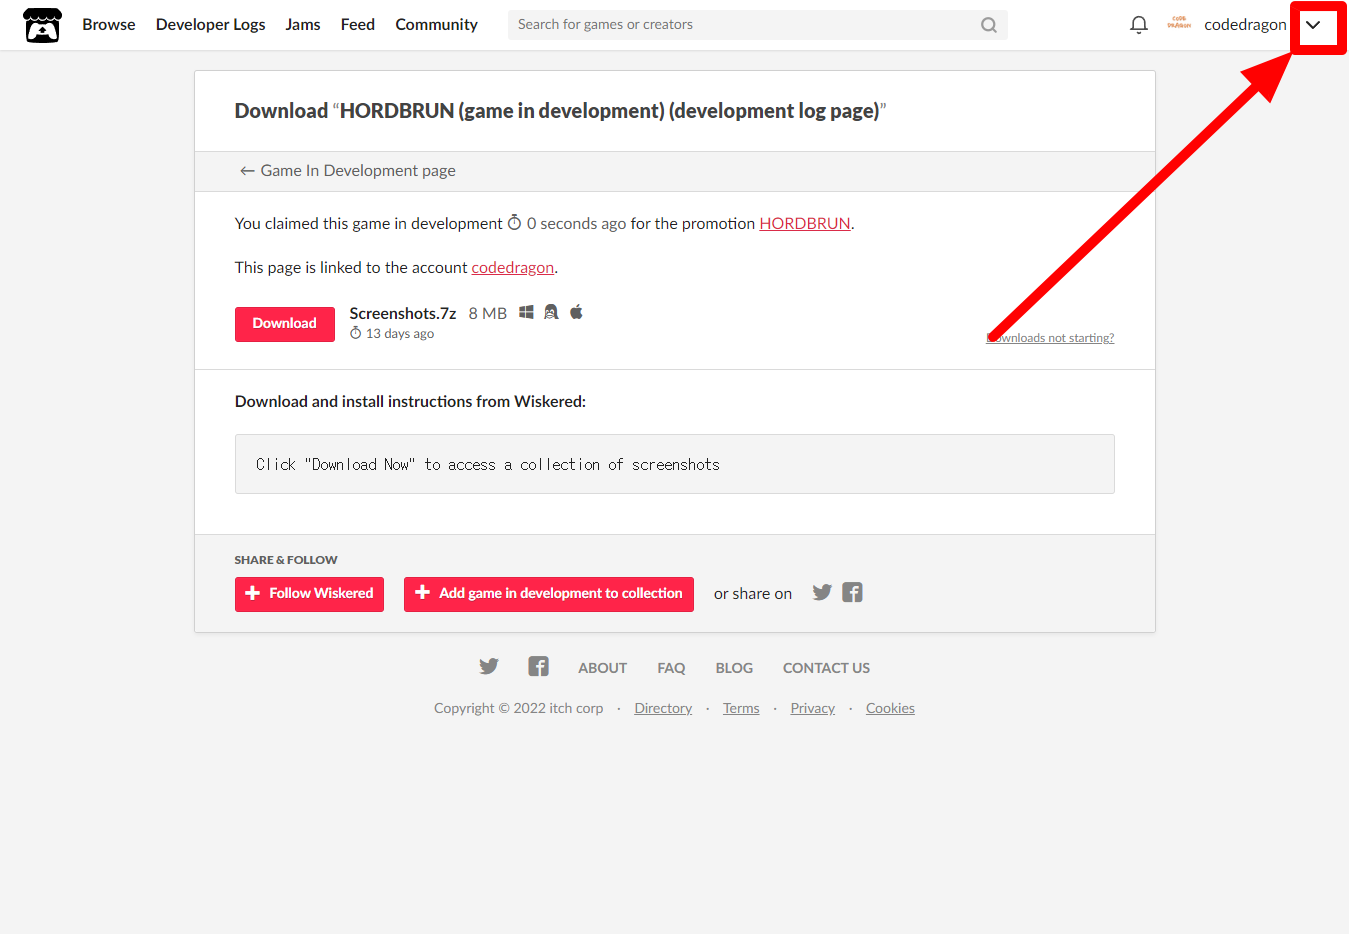Open the BLOG footer link
1349x934 pixels.
coord(734,668)
